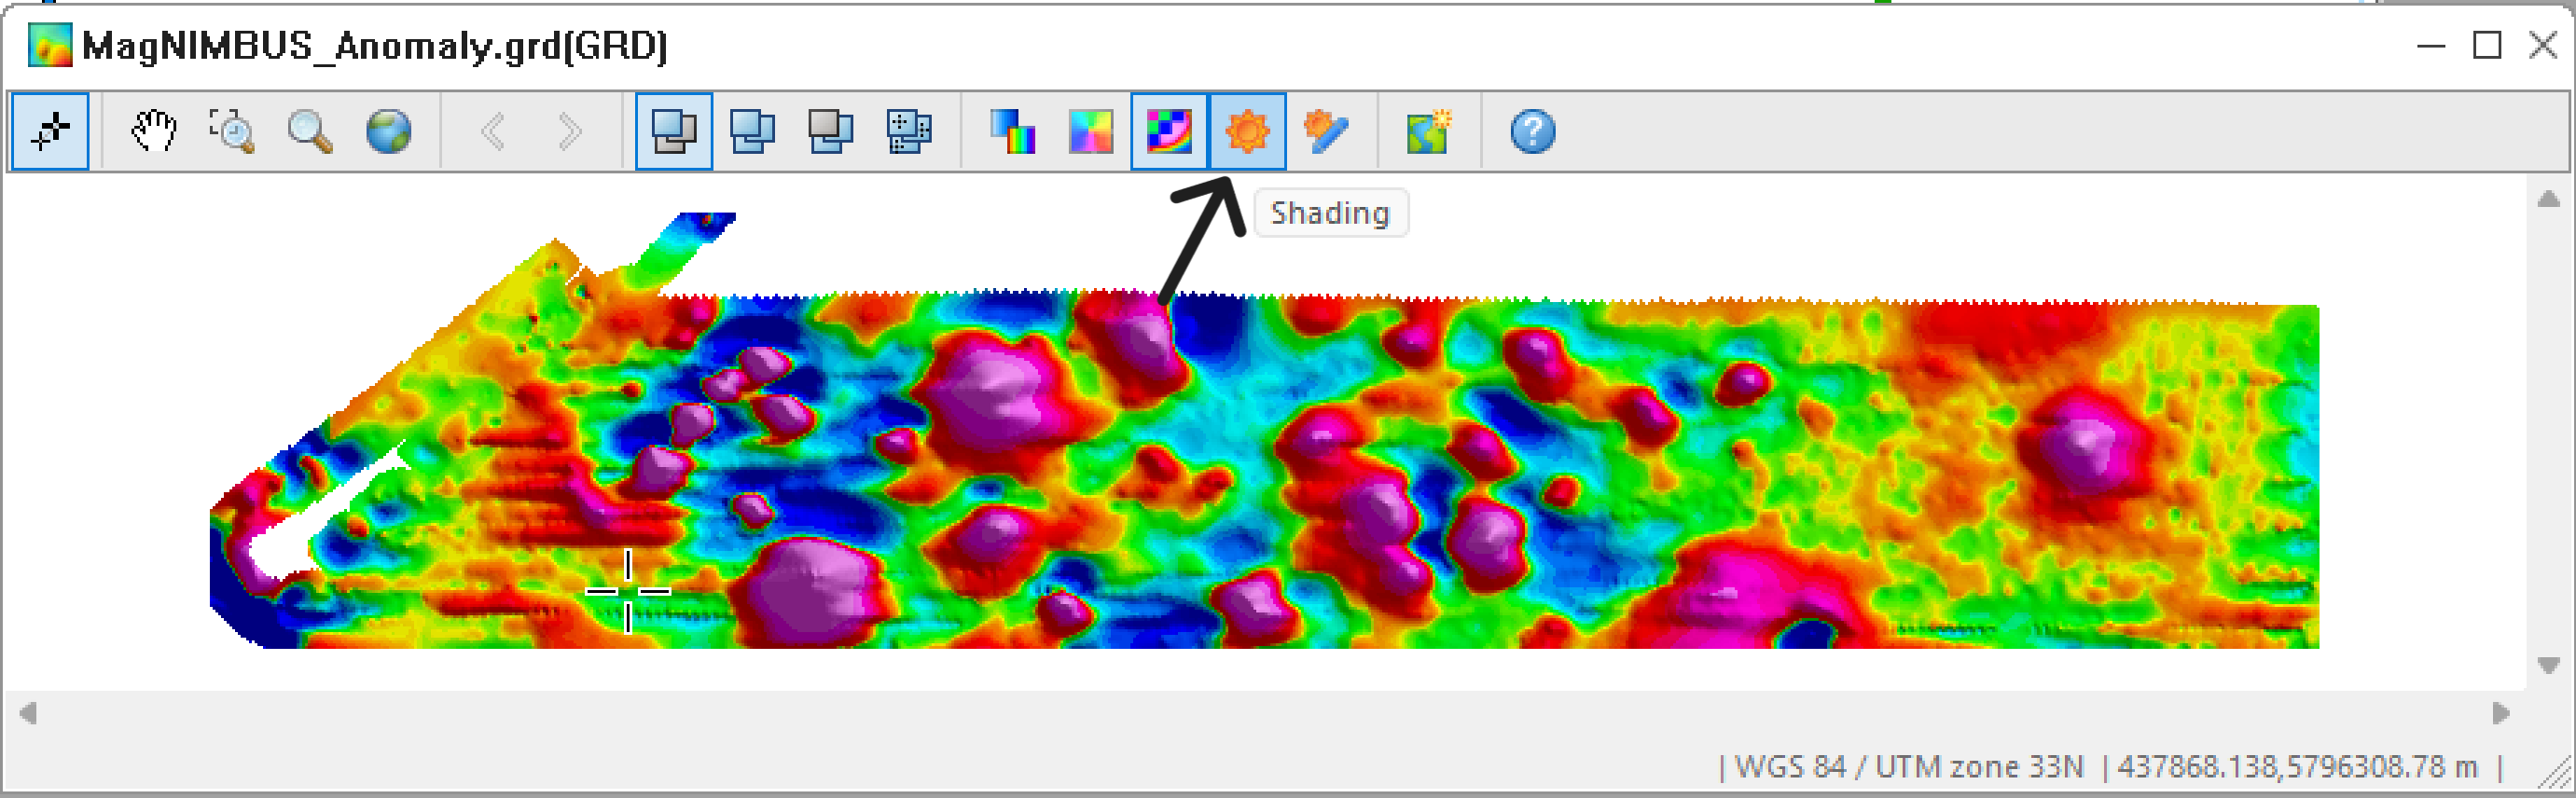Click the WGS 84 / UTM zone 33N status text
Screen dimensions: 2576x798
tap(1908, 766)
